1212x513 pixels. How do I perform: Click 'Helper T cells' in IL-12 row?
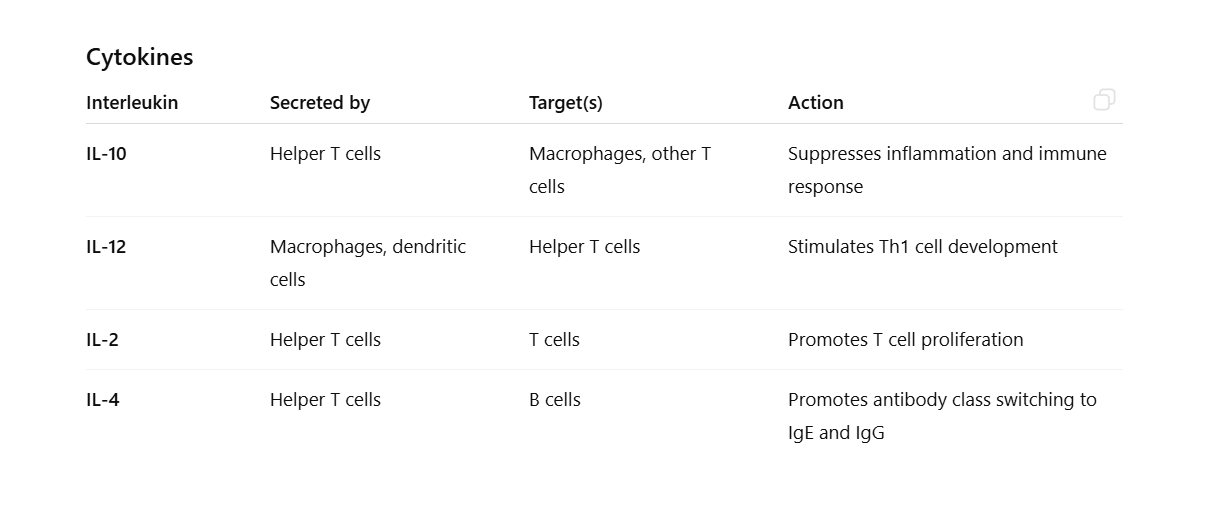(584, 247)
